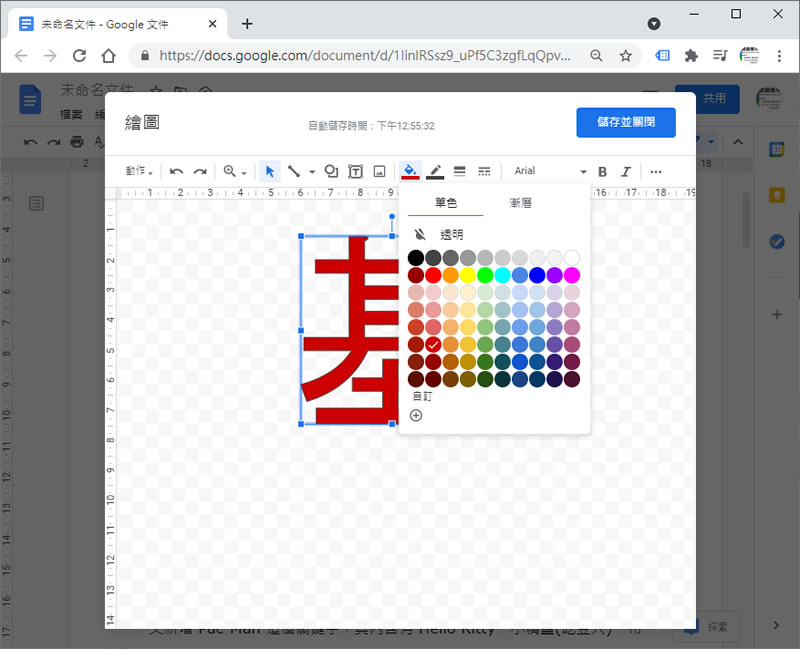Insert an image with the image icon
Screen dimensions: 800x649
[x=379, y=171]
